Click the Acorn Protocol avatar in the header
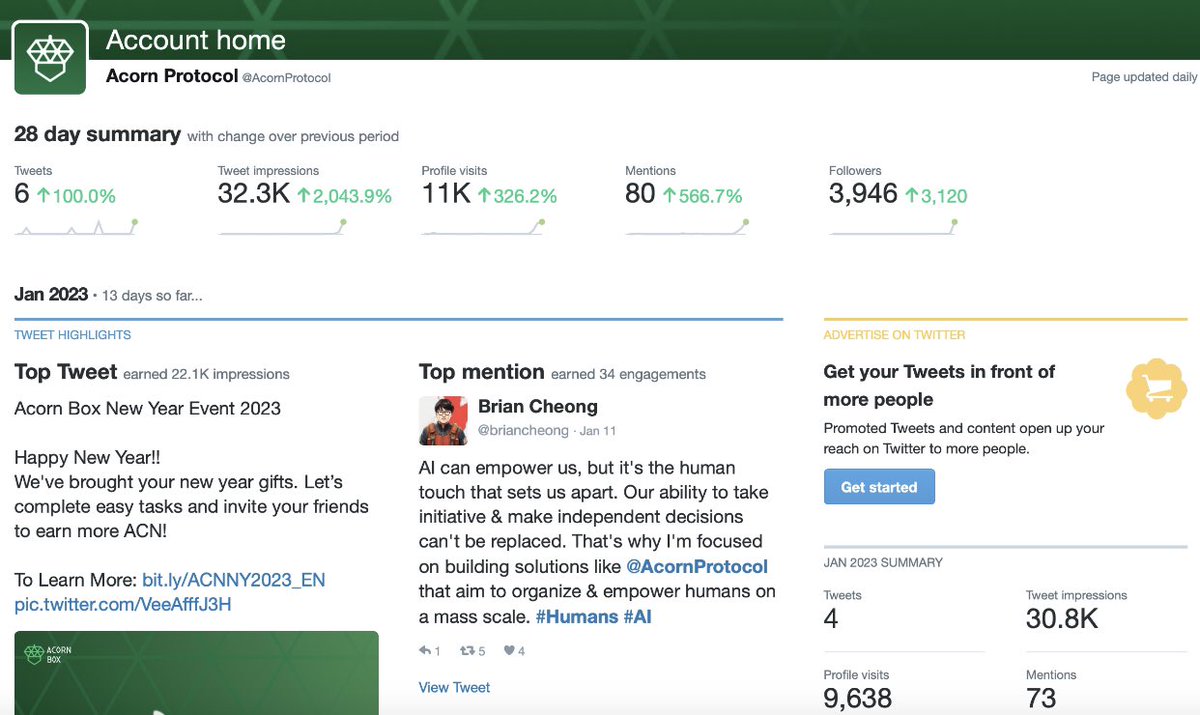1200x715 pixels. (x=49, y=56)
